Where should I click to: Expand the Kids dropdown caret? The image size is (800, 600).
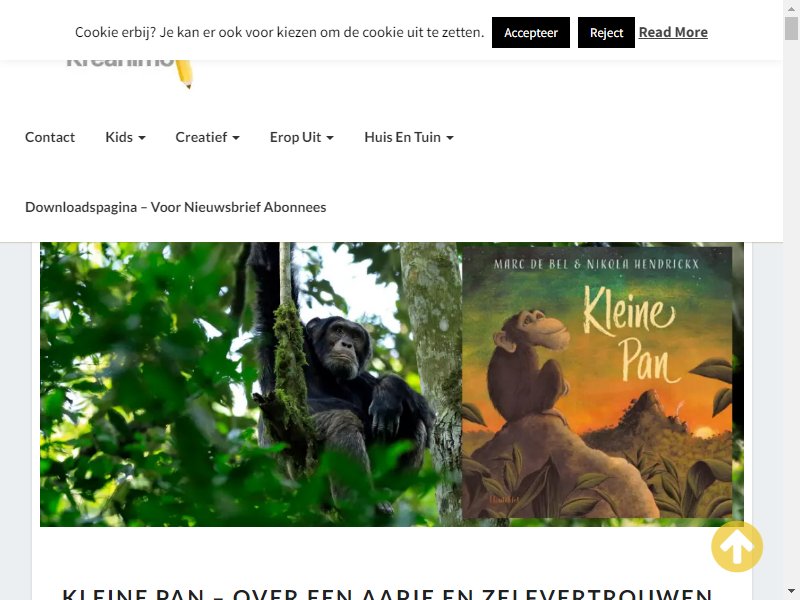142,138
